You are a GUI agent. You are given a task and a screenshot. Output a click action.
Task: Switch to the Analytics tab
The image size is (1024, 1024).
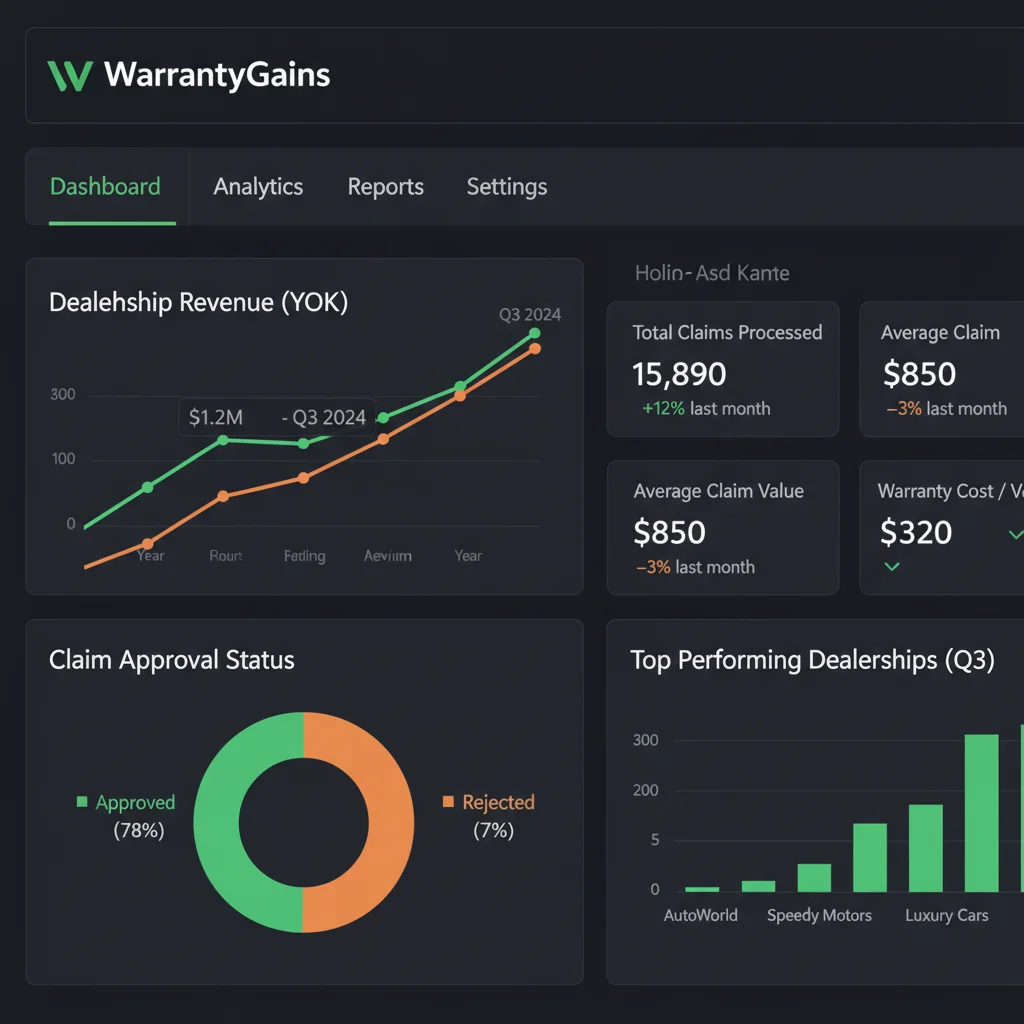point(258,186)
